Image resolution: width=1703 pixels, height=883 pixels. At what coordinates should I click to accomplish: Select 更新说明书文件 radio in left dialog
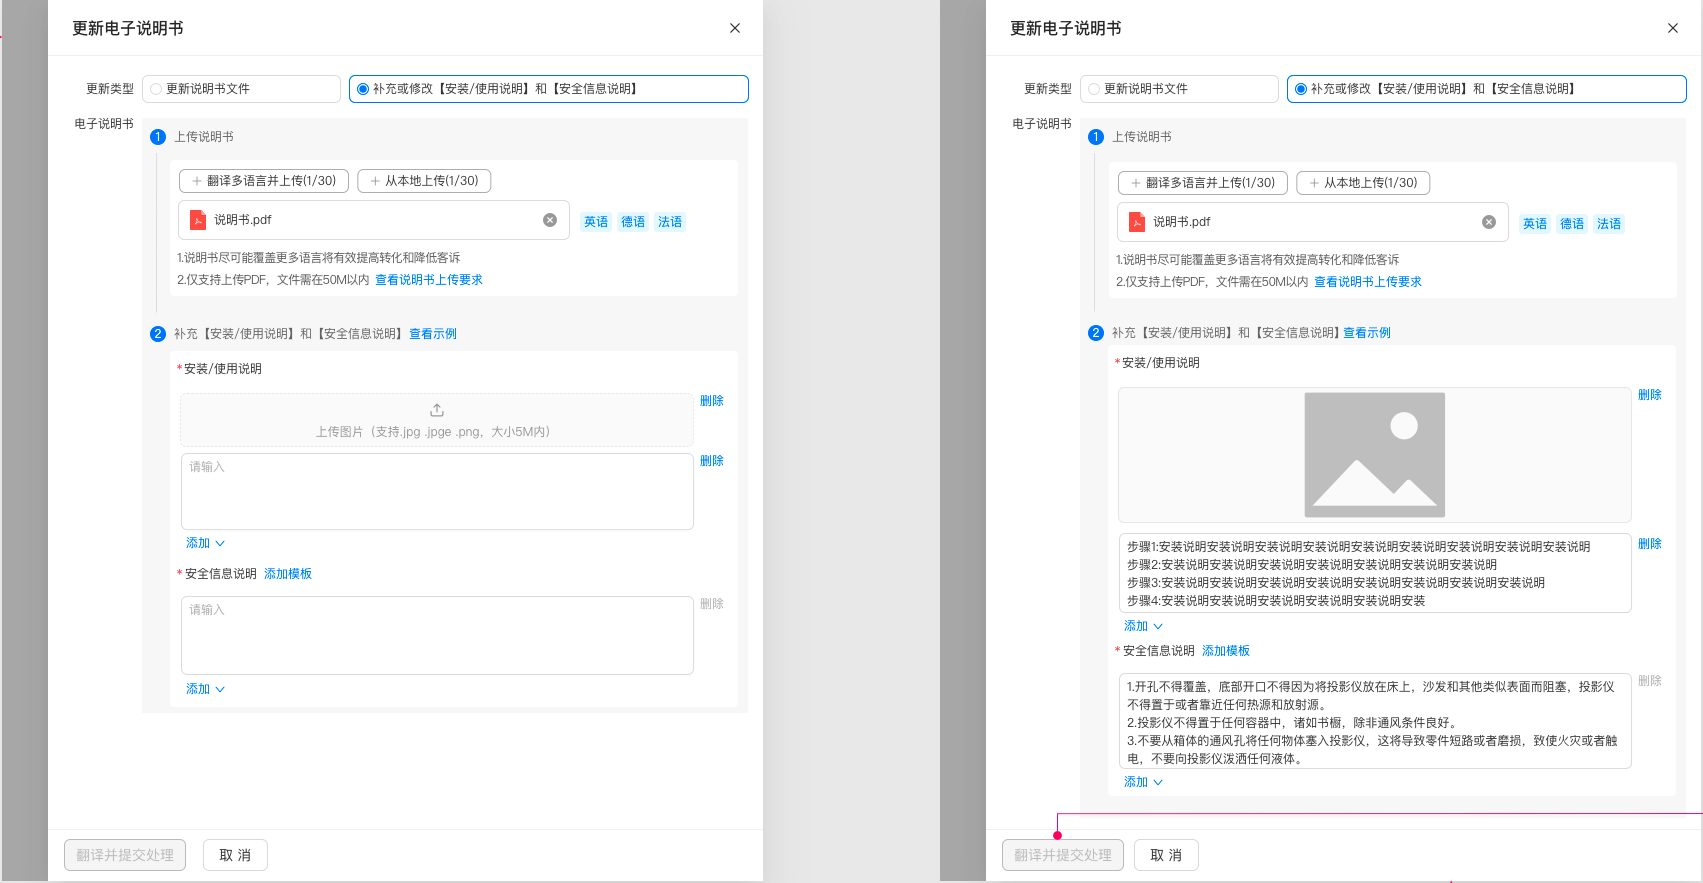click(x=156, y=89)
